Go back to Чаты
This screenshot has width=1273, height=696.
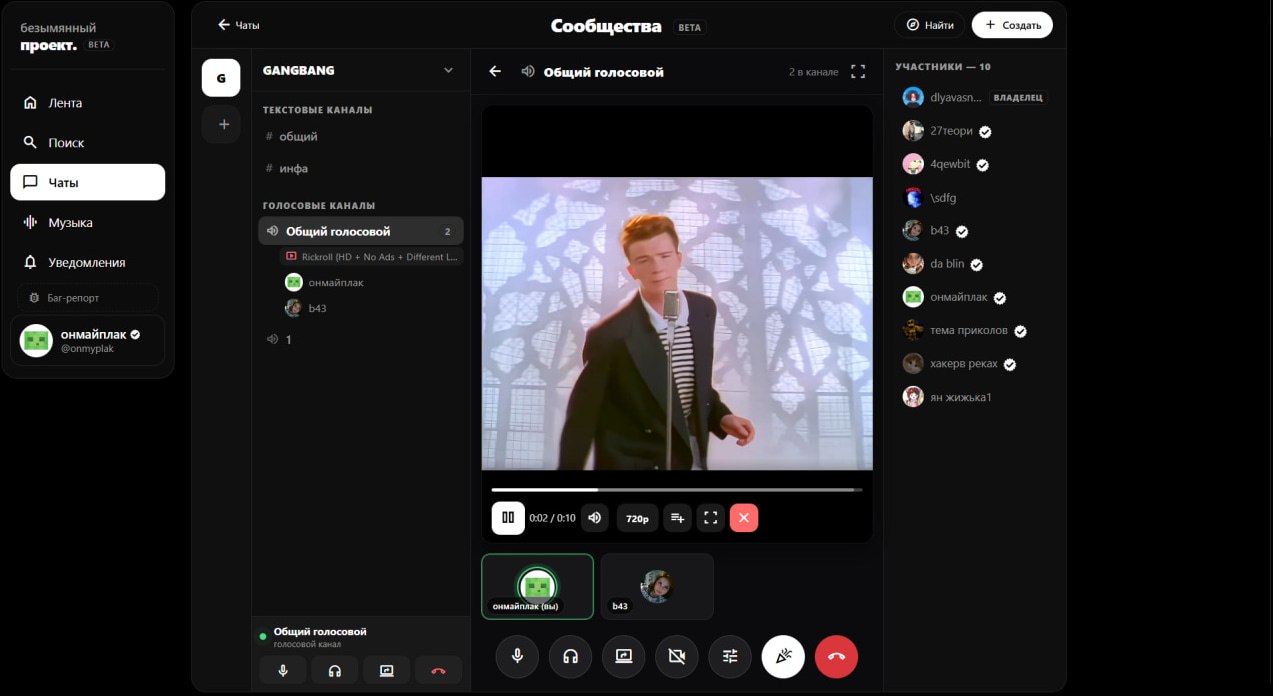click(x=238, y=25)
